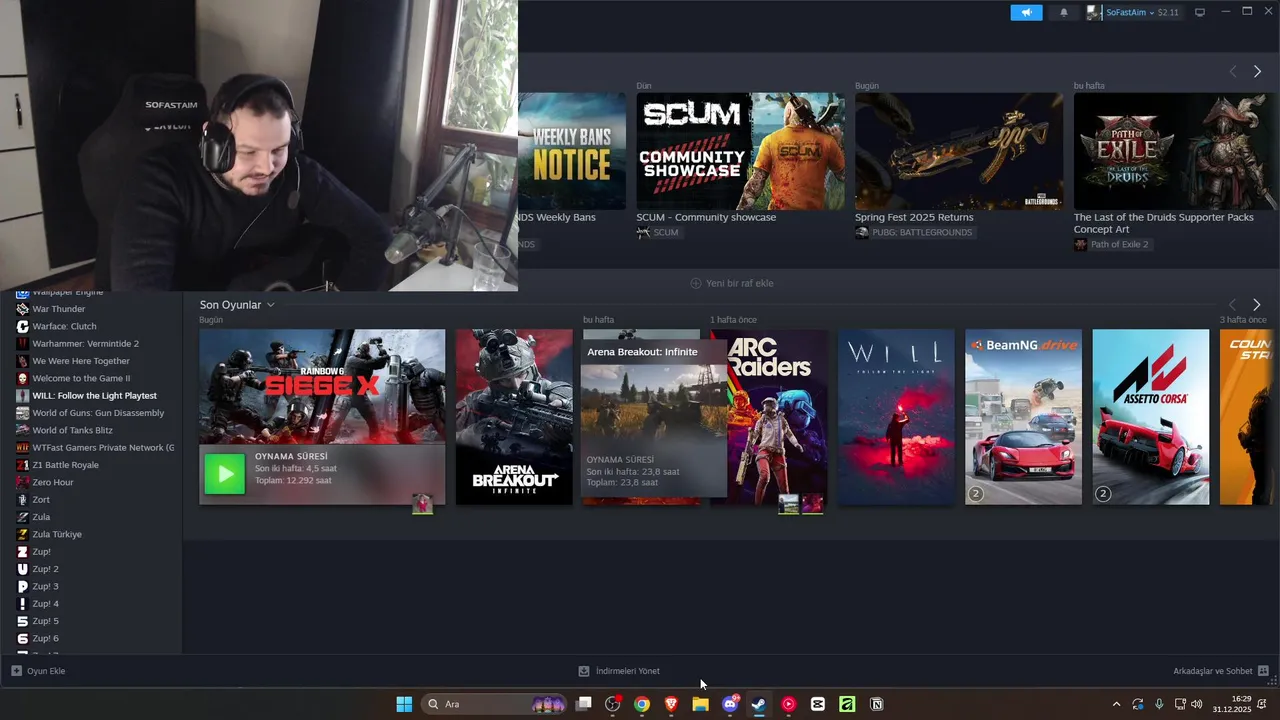
Task: Click Yeni bir raf ekle button
Action: coord(732,283)
